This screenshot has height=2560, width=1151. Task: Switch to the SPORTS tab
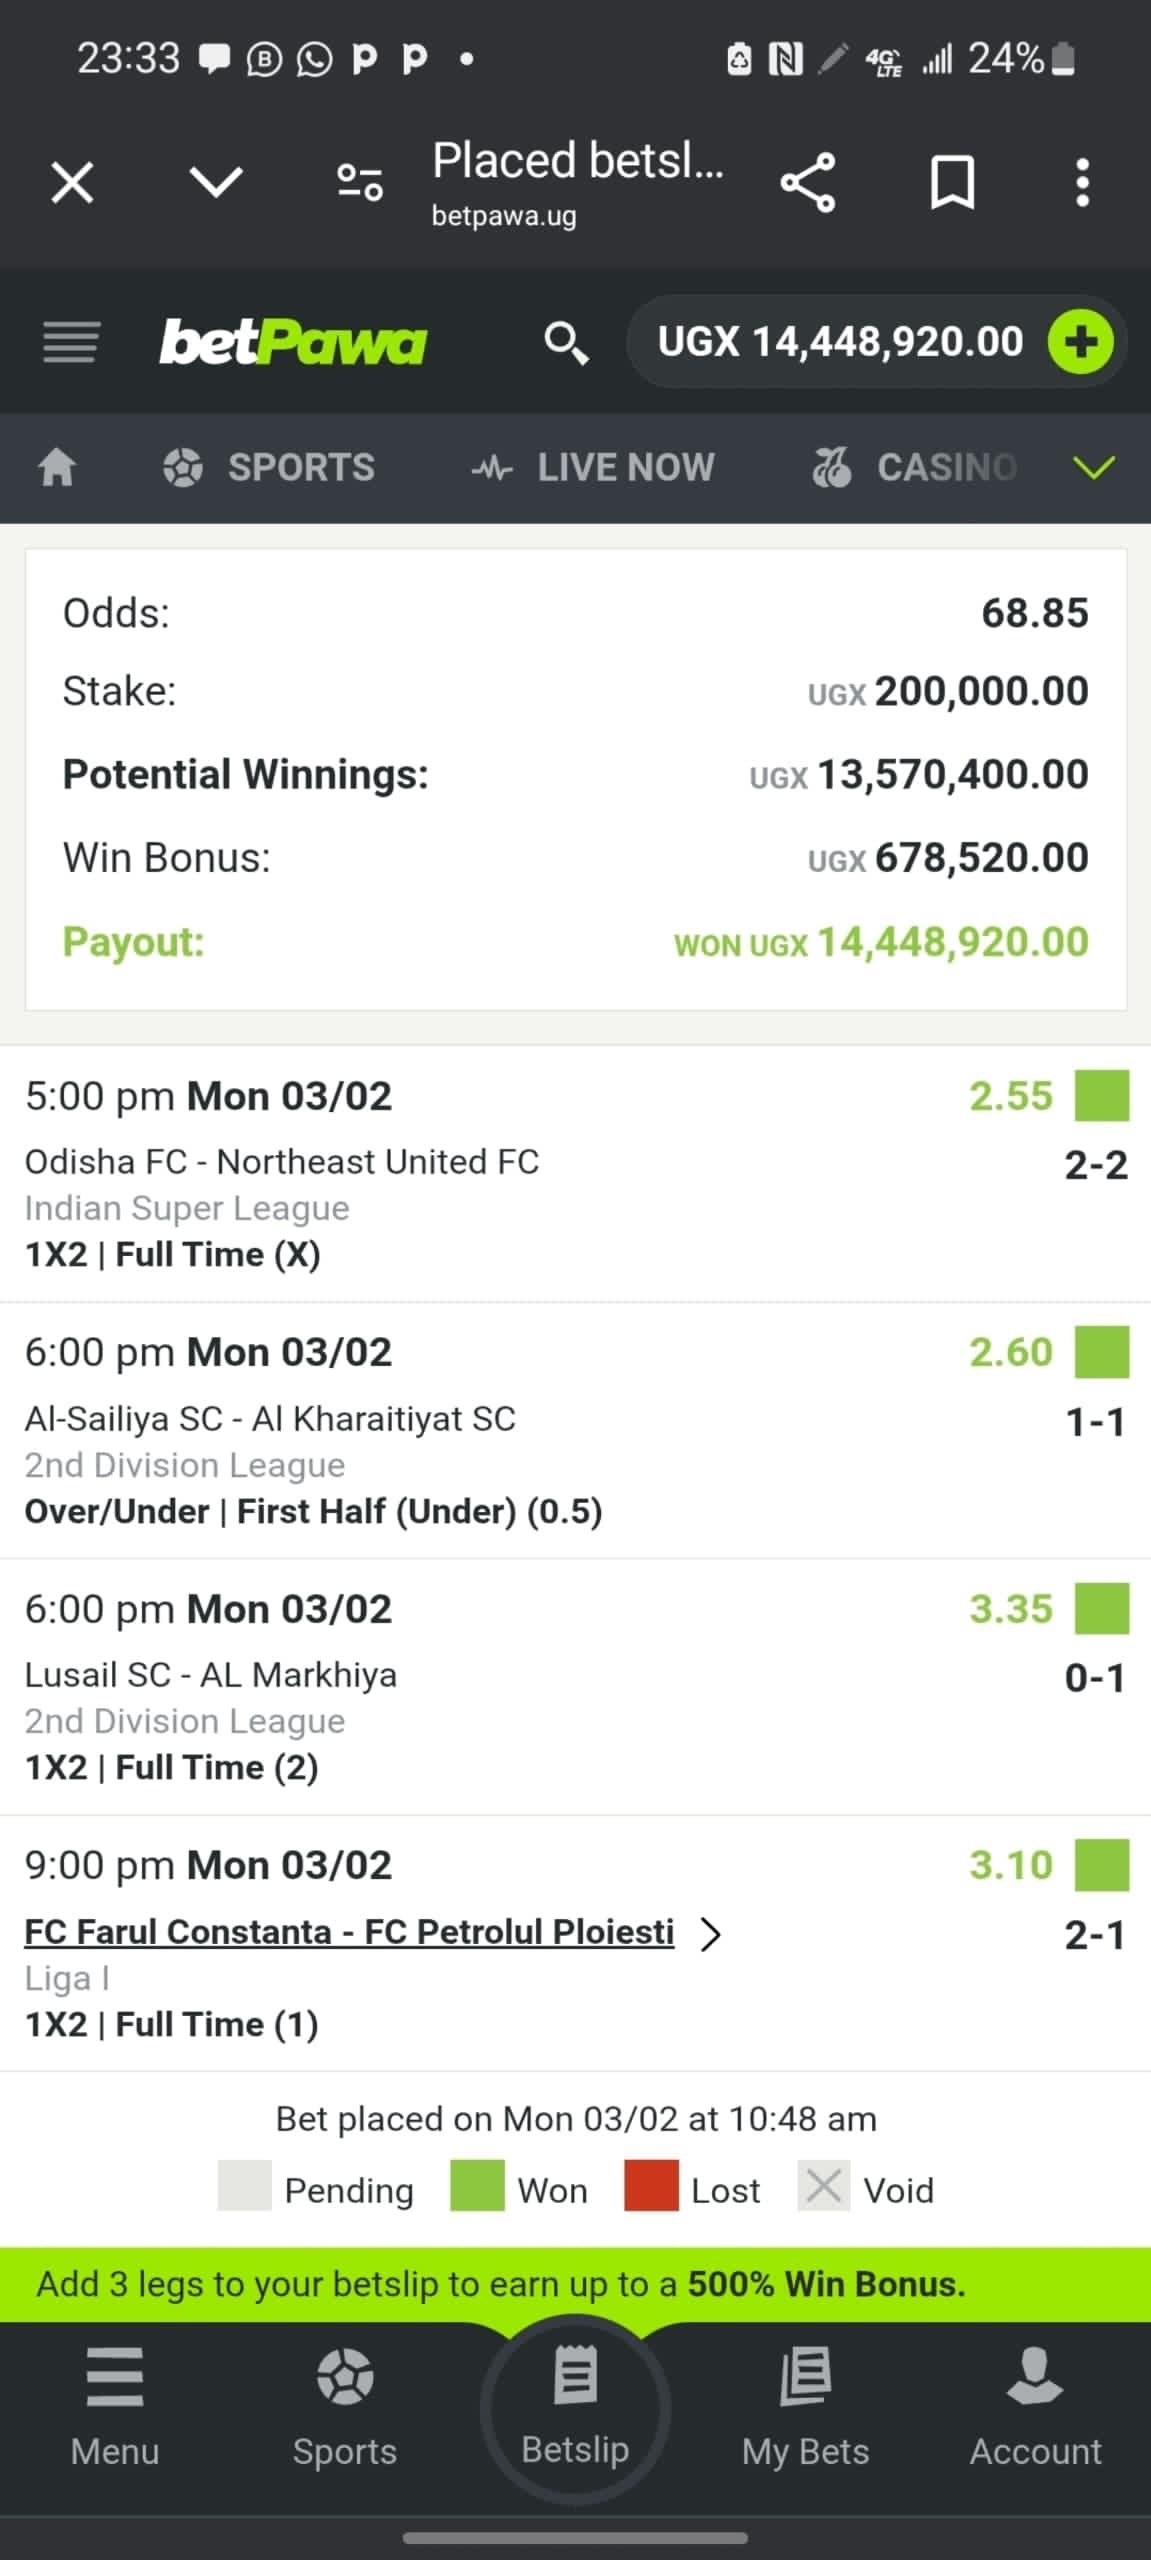[269, 467]
